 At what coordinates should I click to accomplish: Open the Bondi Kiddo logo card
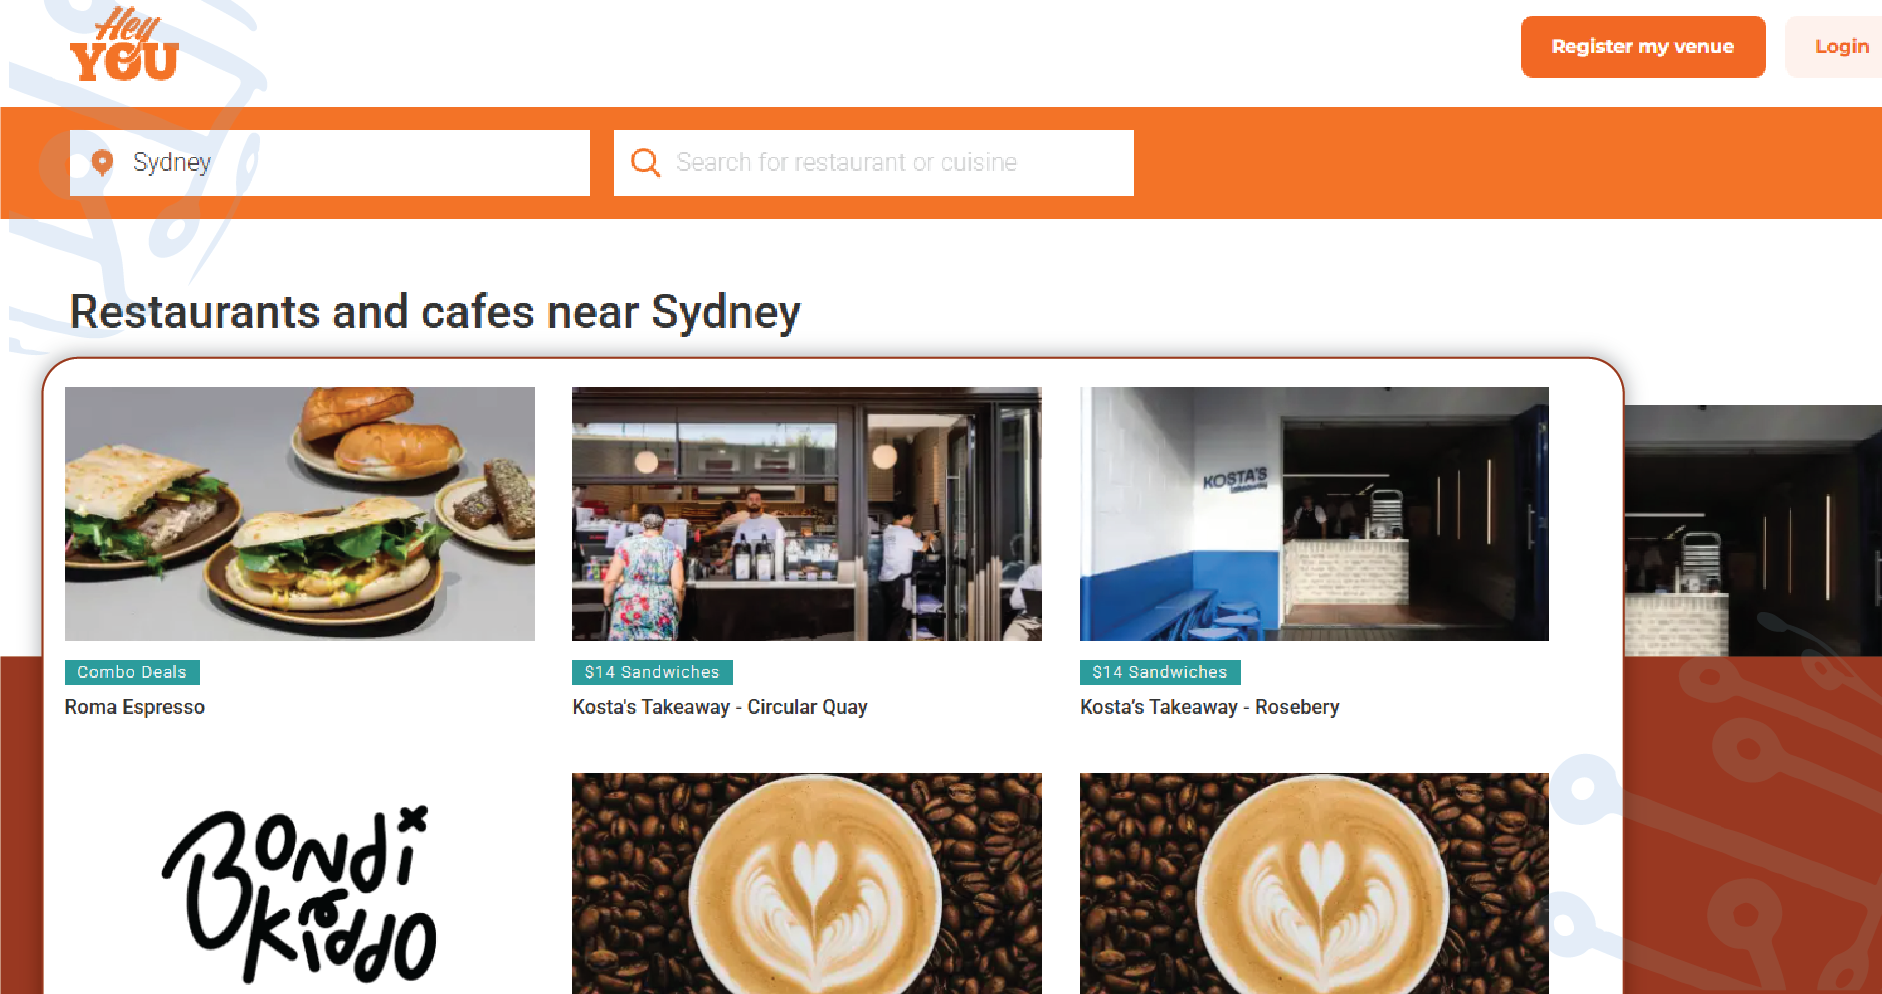(300, 884)
